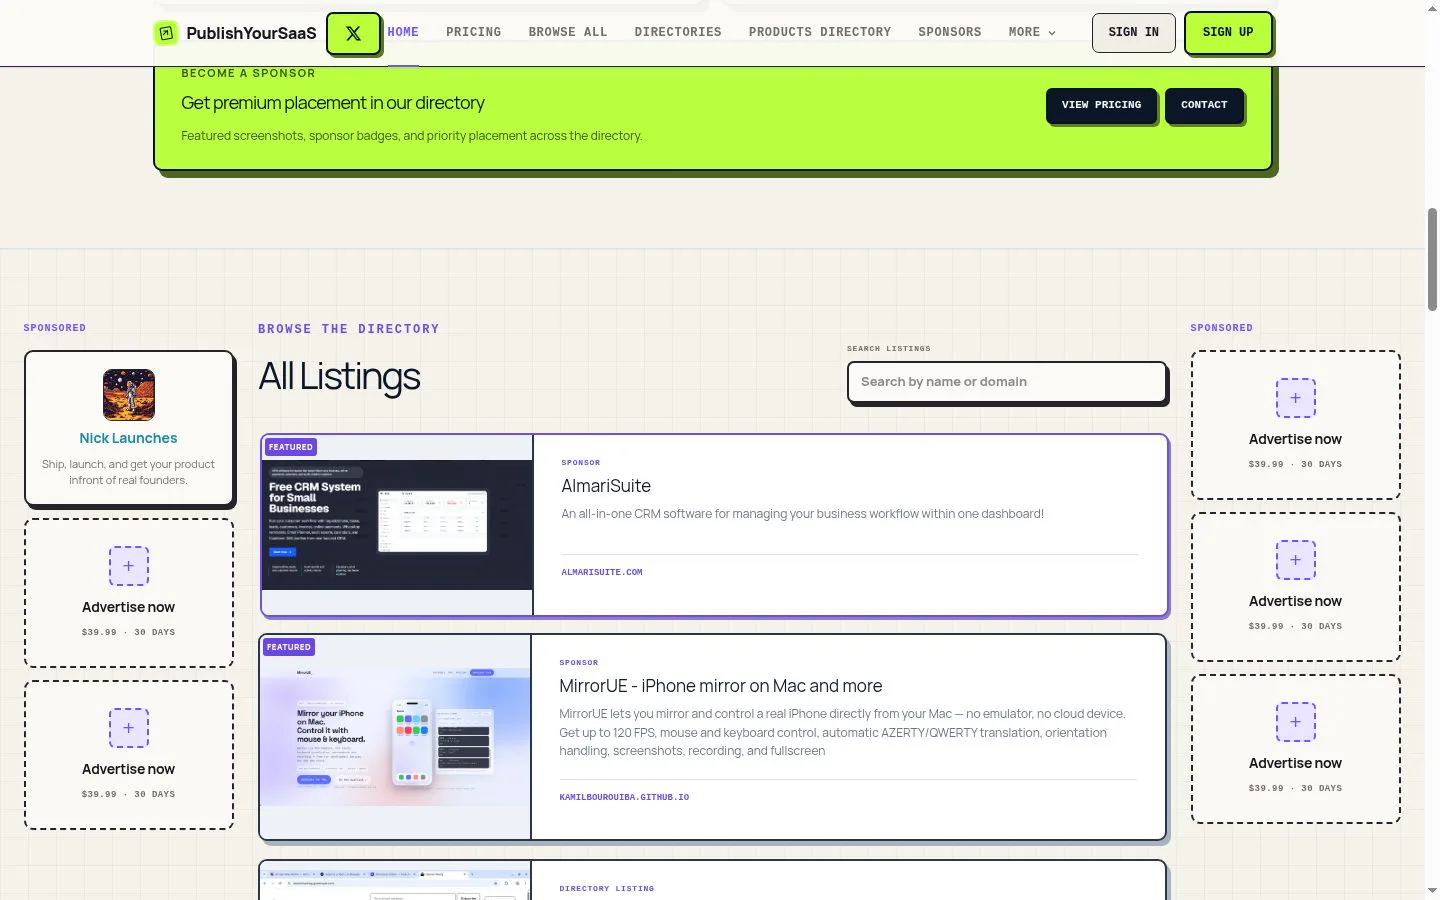Screen dimensions: 1440x900
Task: Click the plus icon in lower left Advertise now card
Action: (129, 728)
